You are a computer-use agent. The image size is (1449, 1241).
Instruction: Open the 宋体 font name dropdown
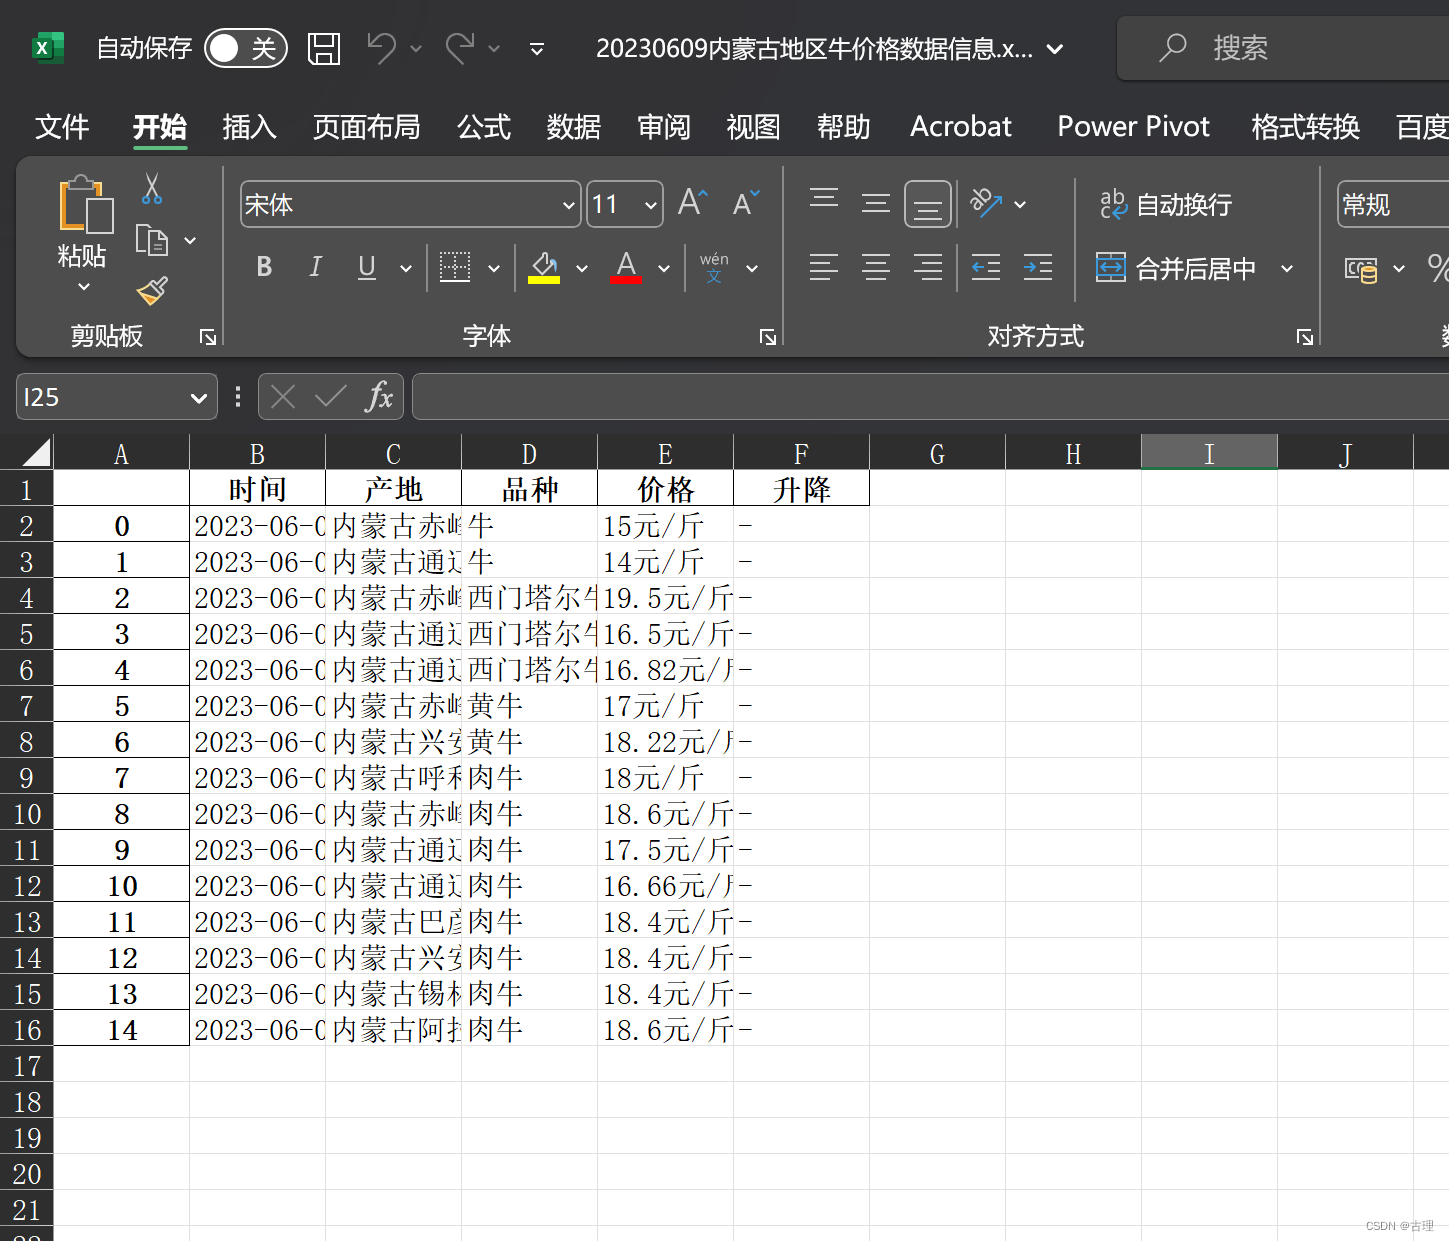click(569, 205)
